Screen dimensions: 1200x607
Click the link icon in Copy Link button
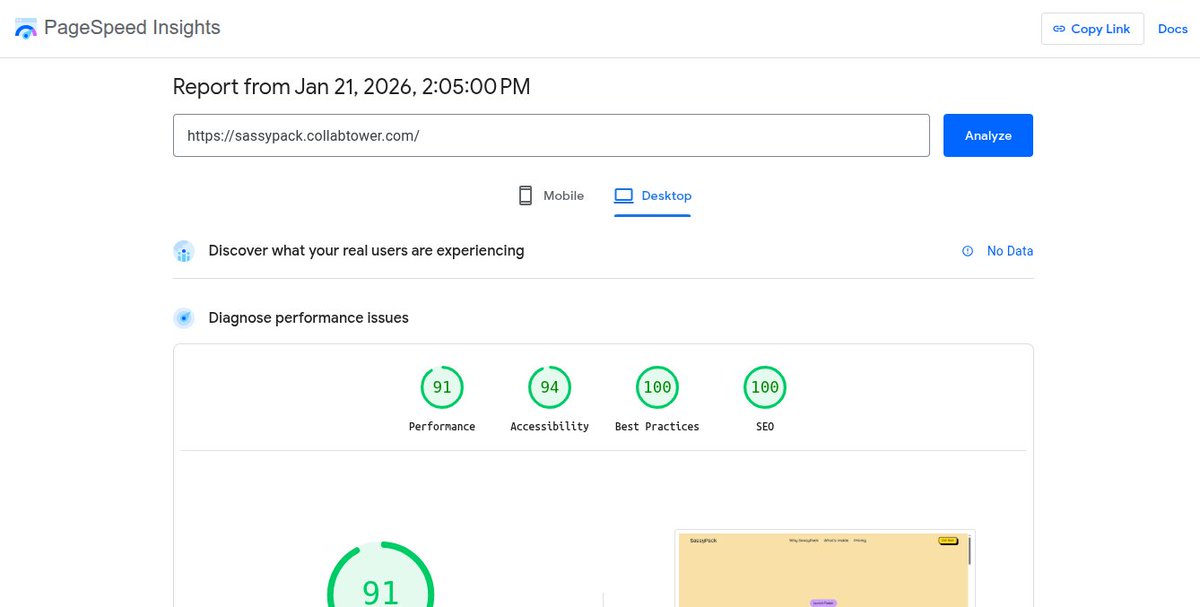[1059, 29]
